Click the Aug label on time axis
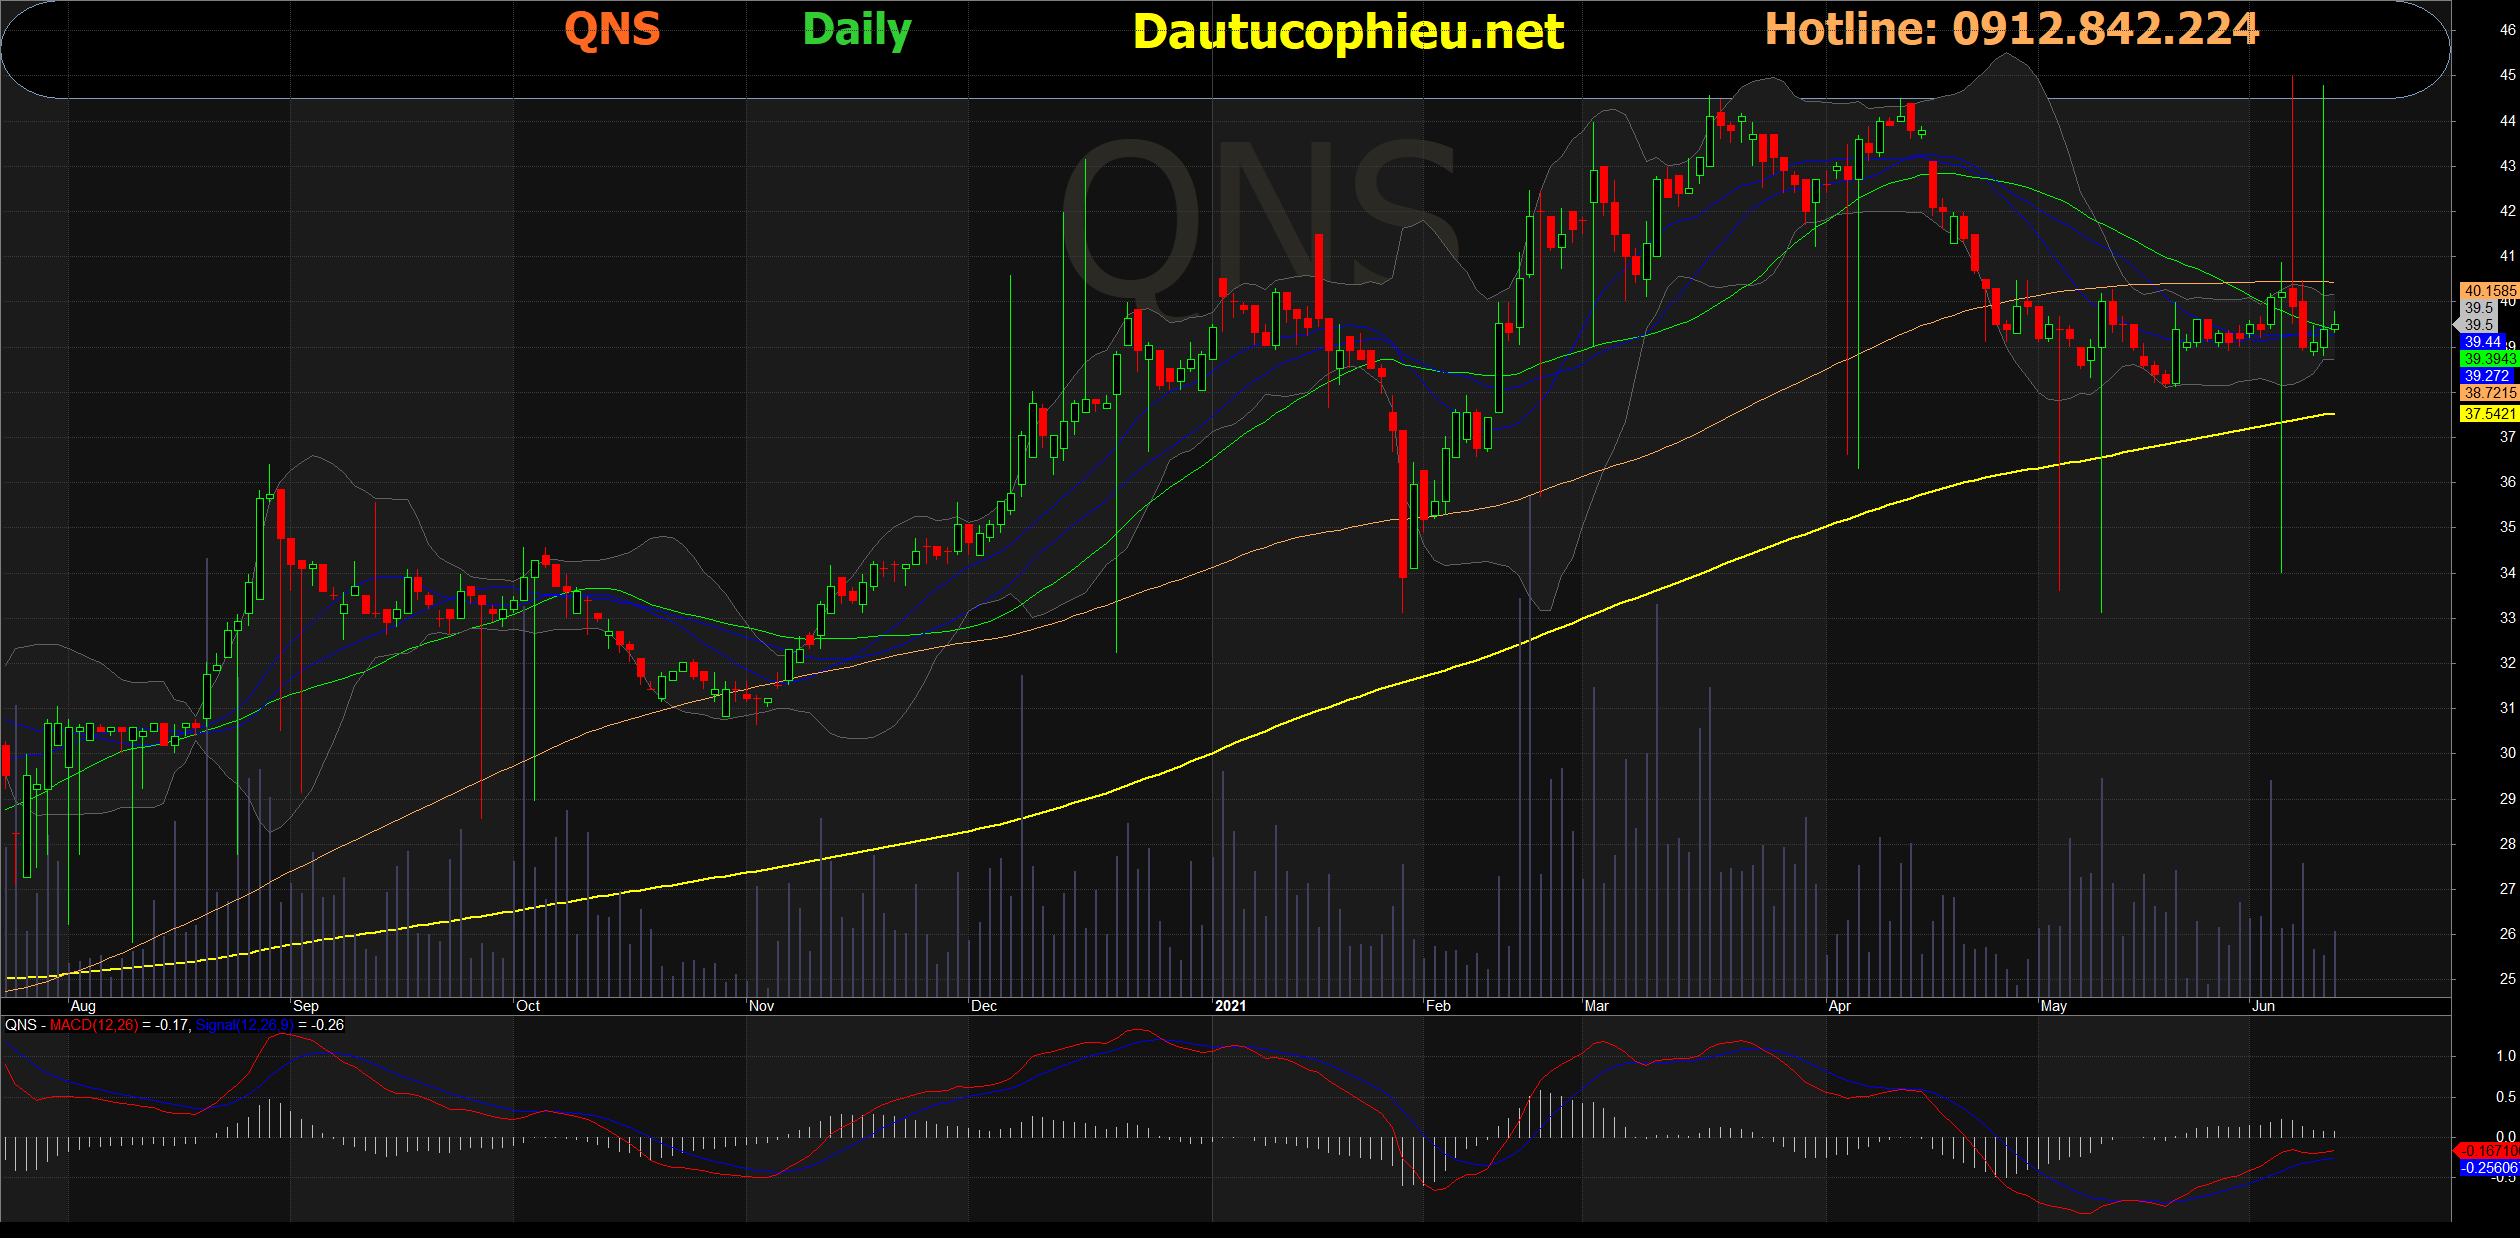Image resolution: width=2520 pixels, height=1238 pixels. [83, 1006]
